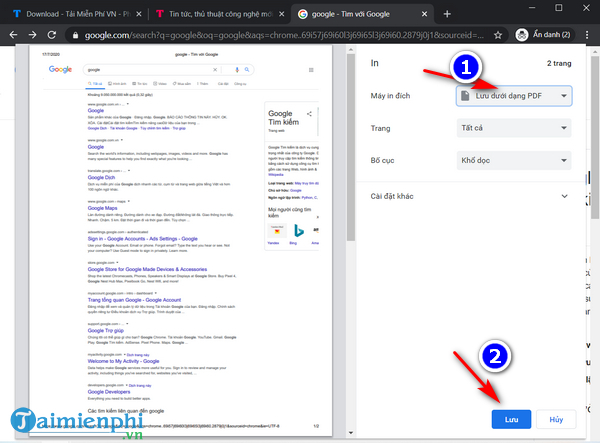Click the Hủy cancel button

click(556, 419)
